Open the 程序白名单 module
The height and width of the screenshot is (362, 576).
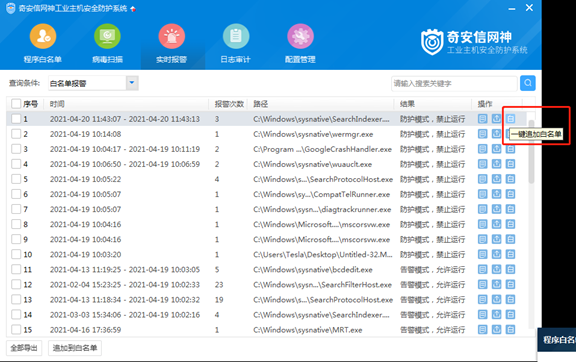coord(43,44)
